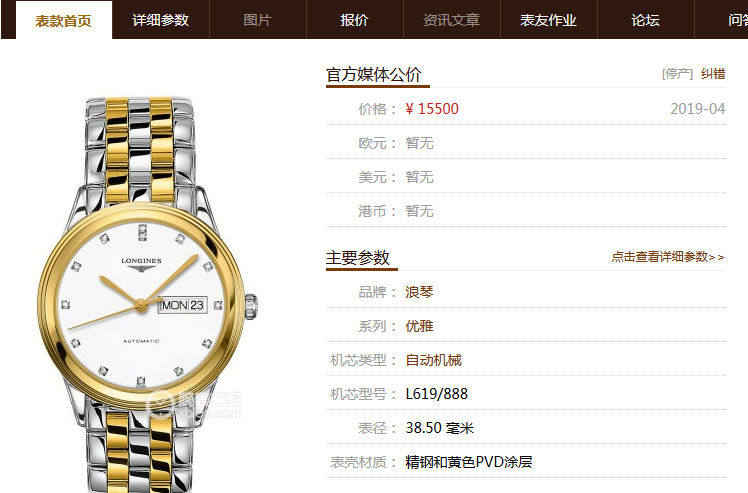
Task: Go to the 报价 tab
Action: [x=354, y=20]
